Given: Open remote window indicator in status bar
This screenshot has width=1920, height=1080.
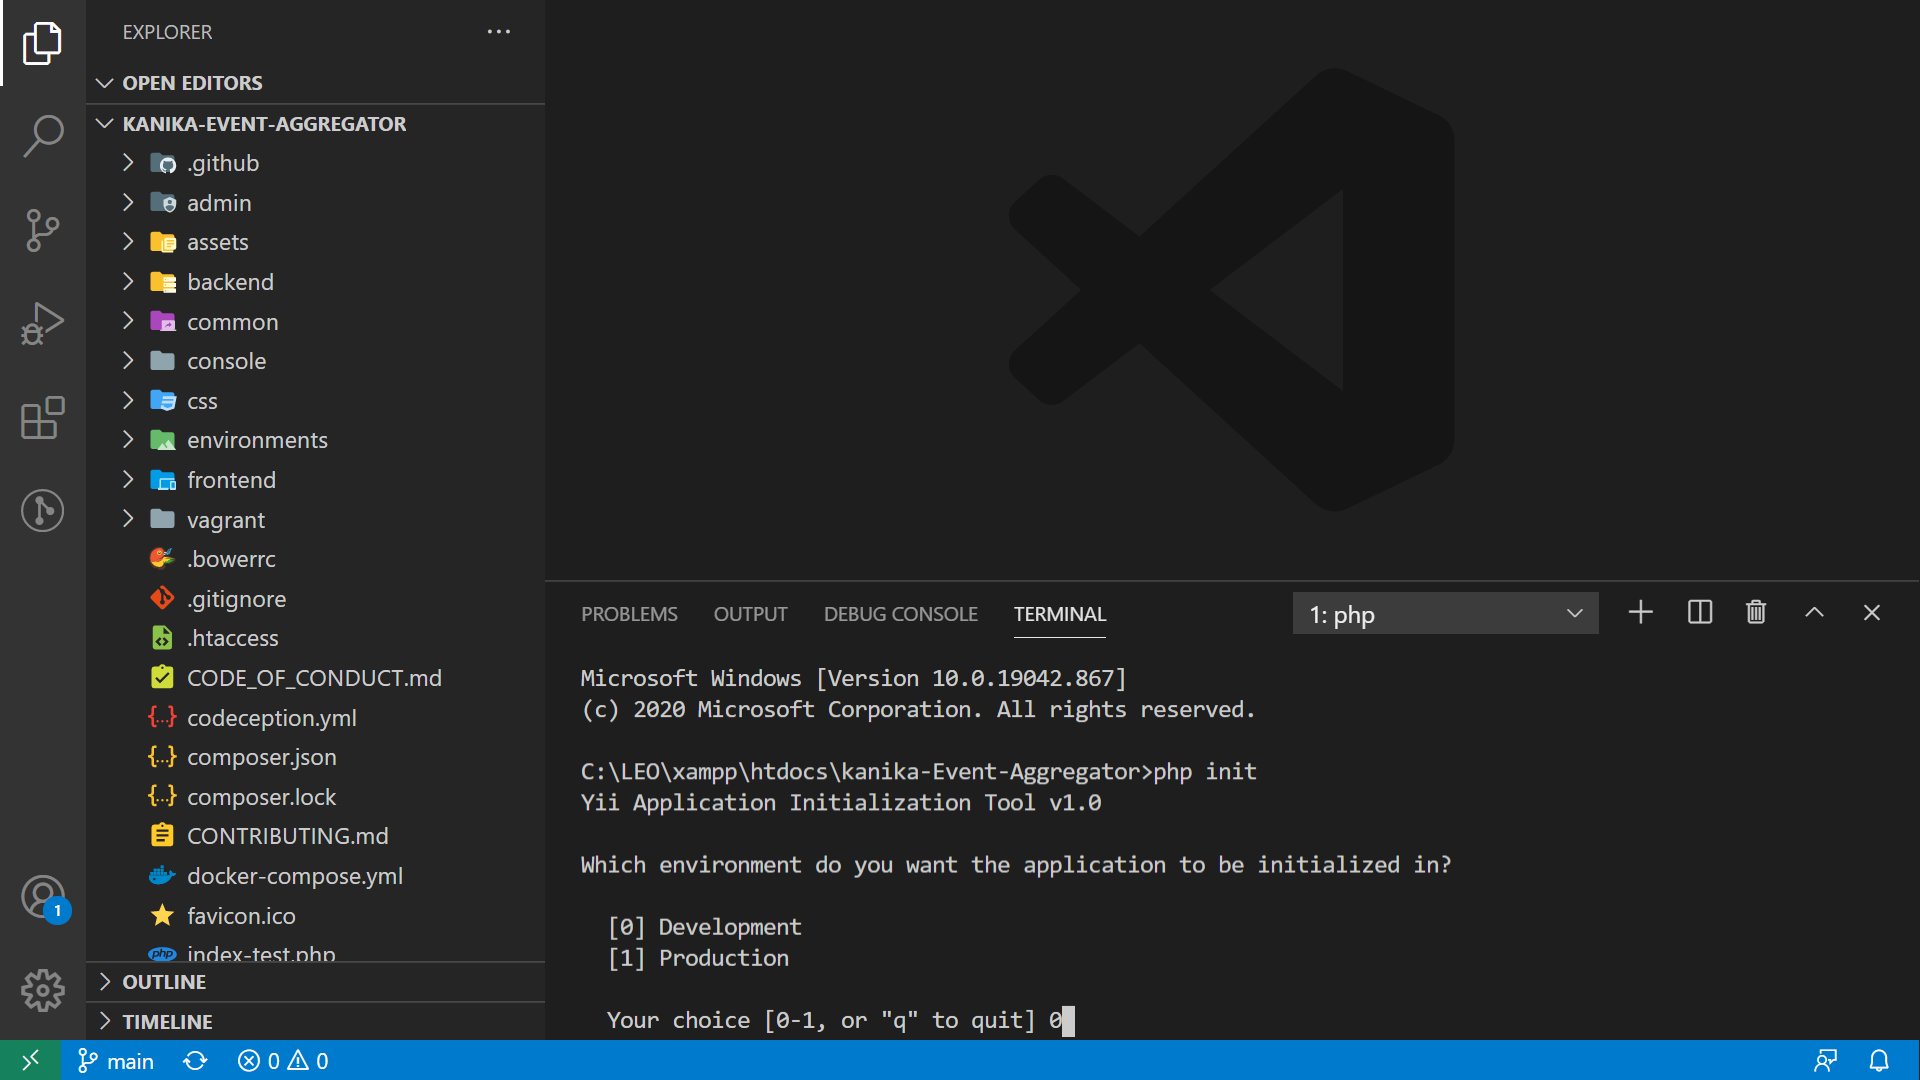Looking at the screenshot, I should [31, 1060].
